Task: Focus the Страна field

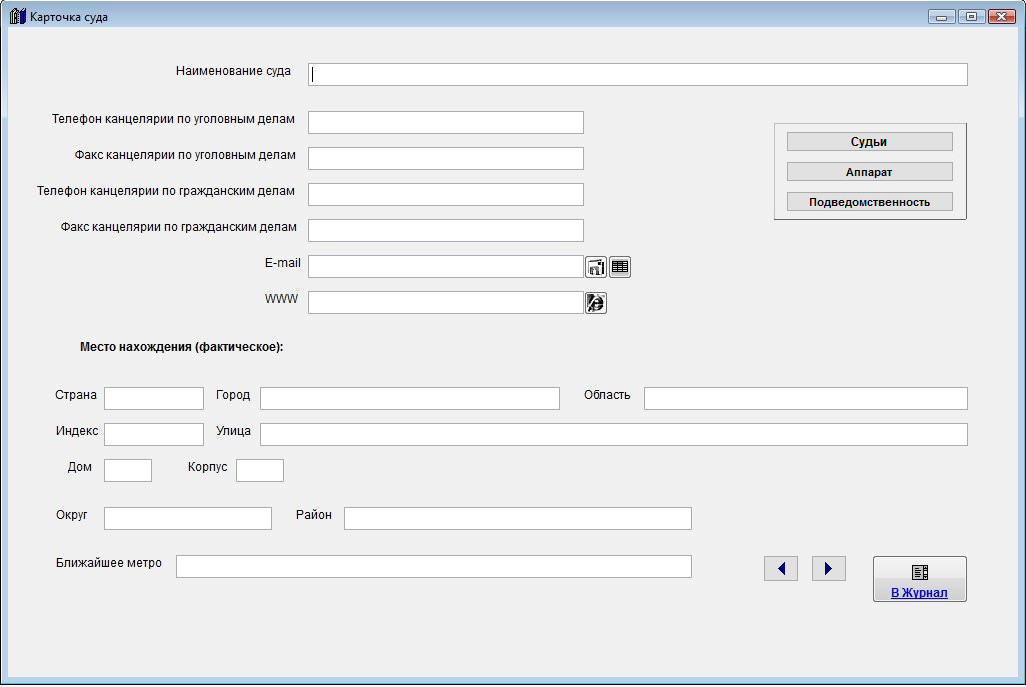Action: 154,398
